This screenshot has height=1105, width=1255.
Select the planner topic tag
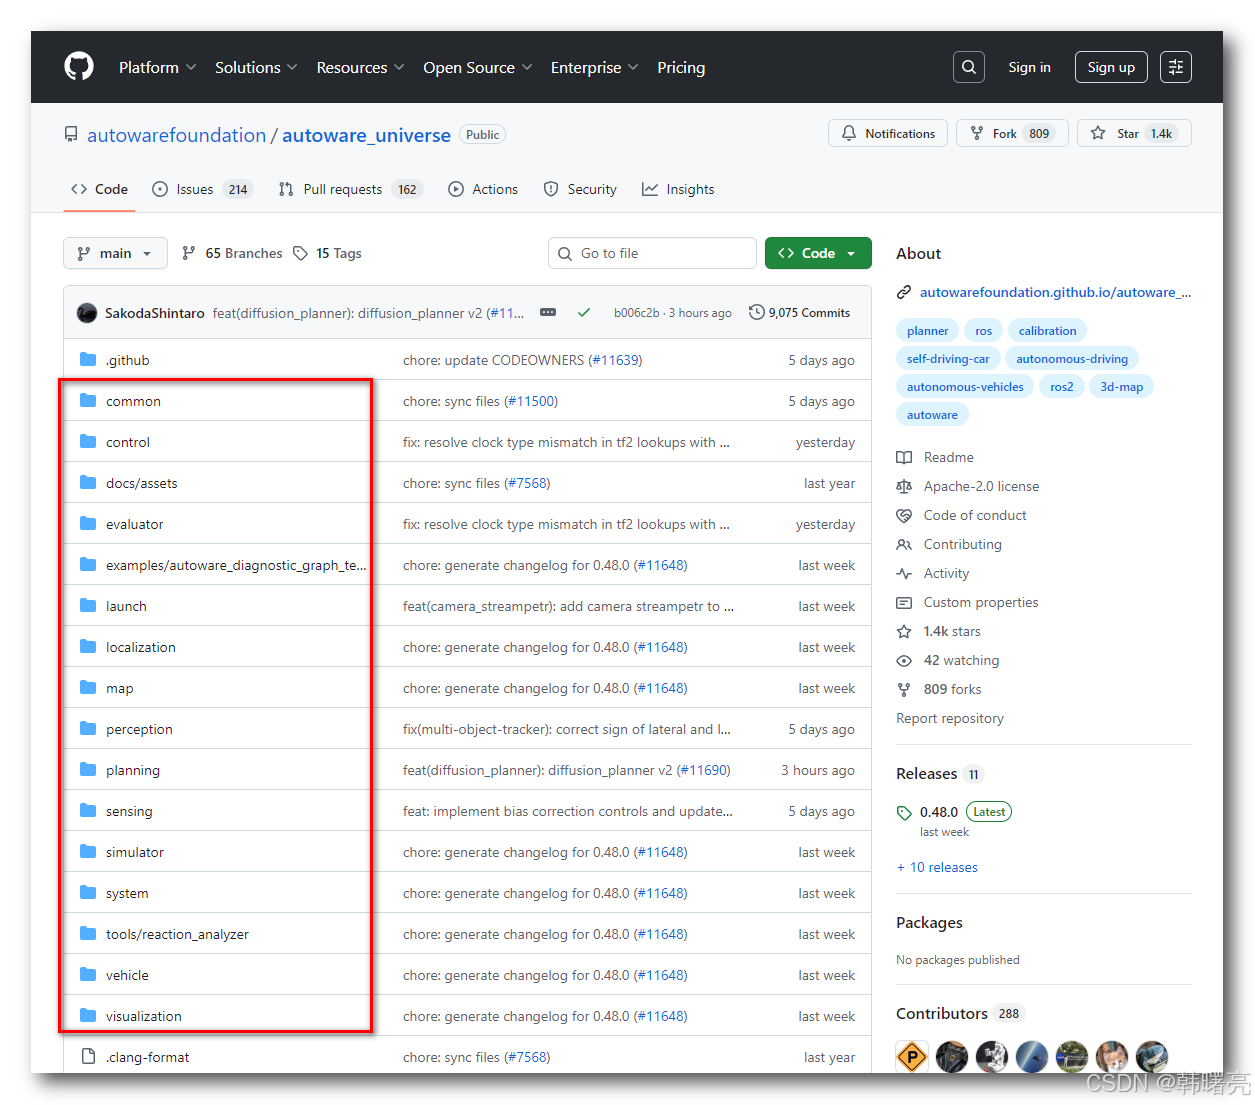tap(927, 331)
